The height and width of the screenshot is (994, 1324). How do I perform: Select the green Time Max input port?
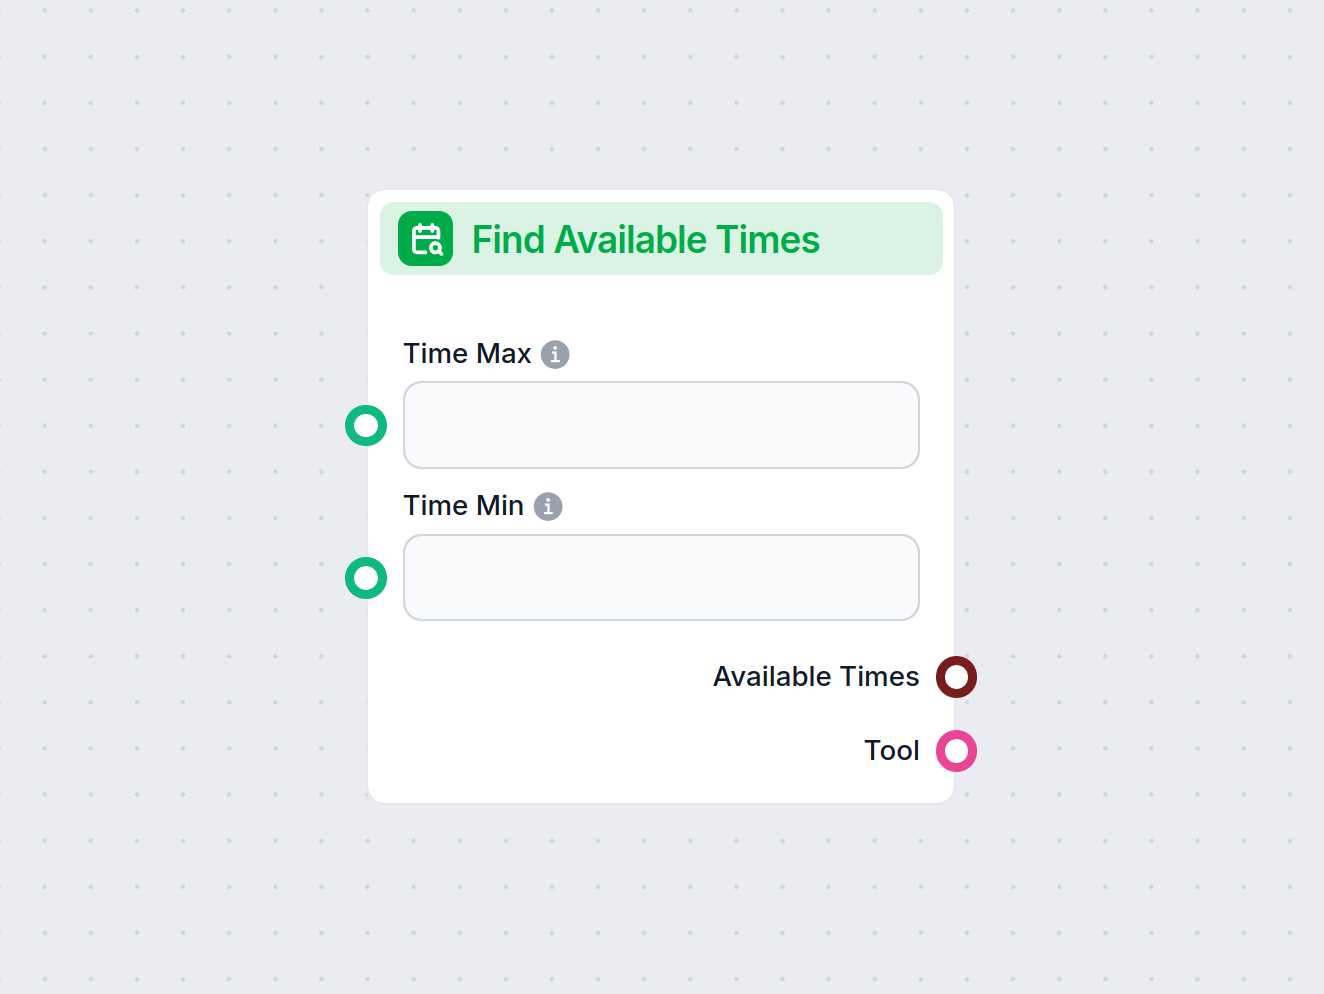(366, 425)
